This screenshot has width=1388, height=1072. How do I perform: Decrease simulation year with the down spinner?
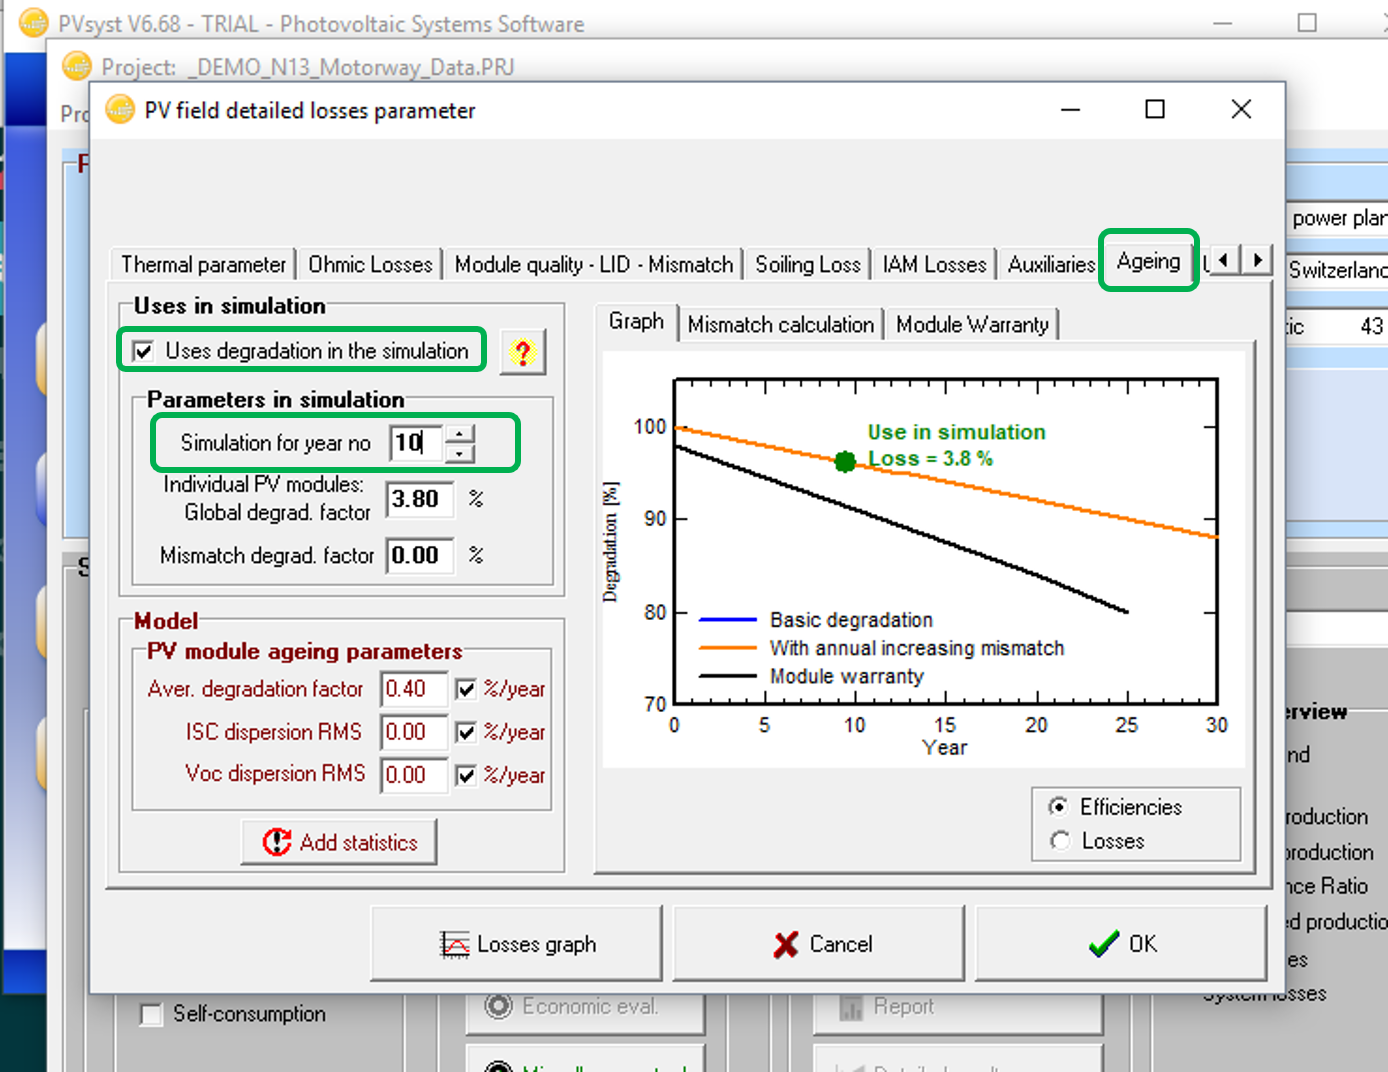click(459, 452)
